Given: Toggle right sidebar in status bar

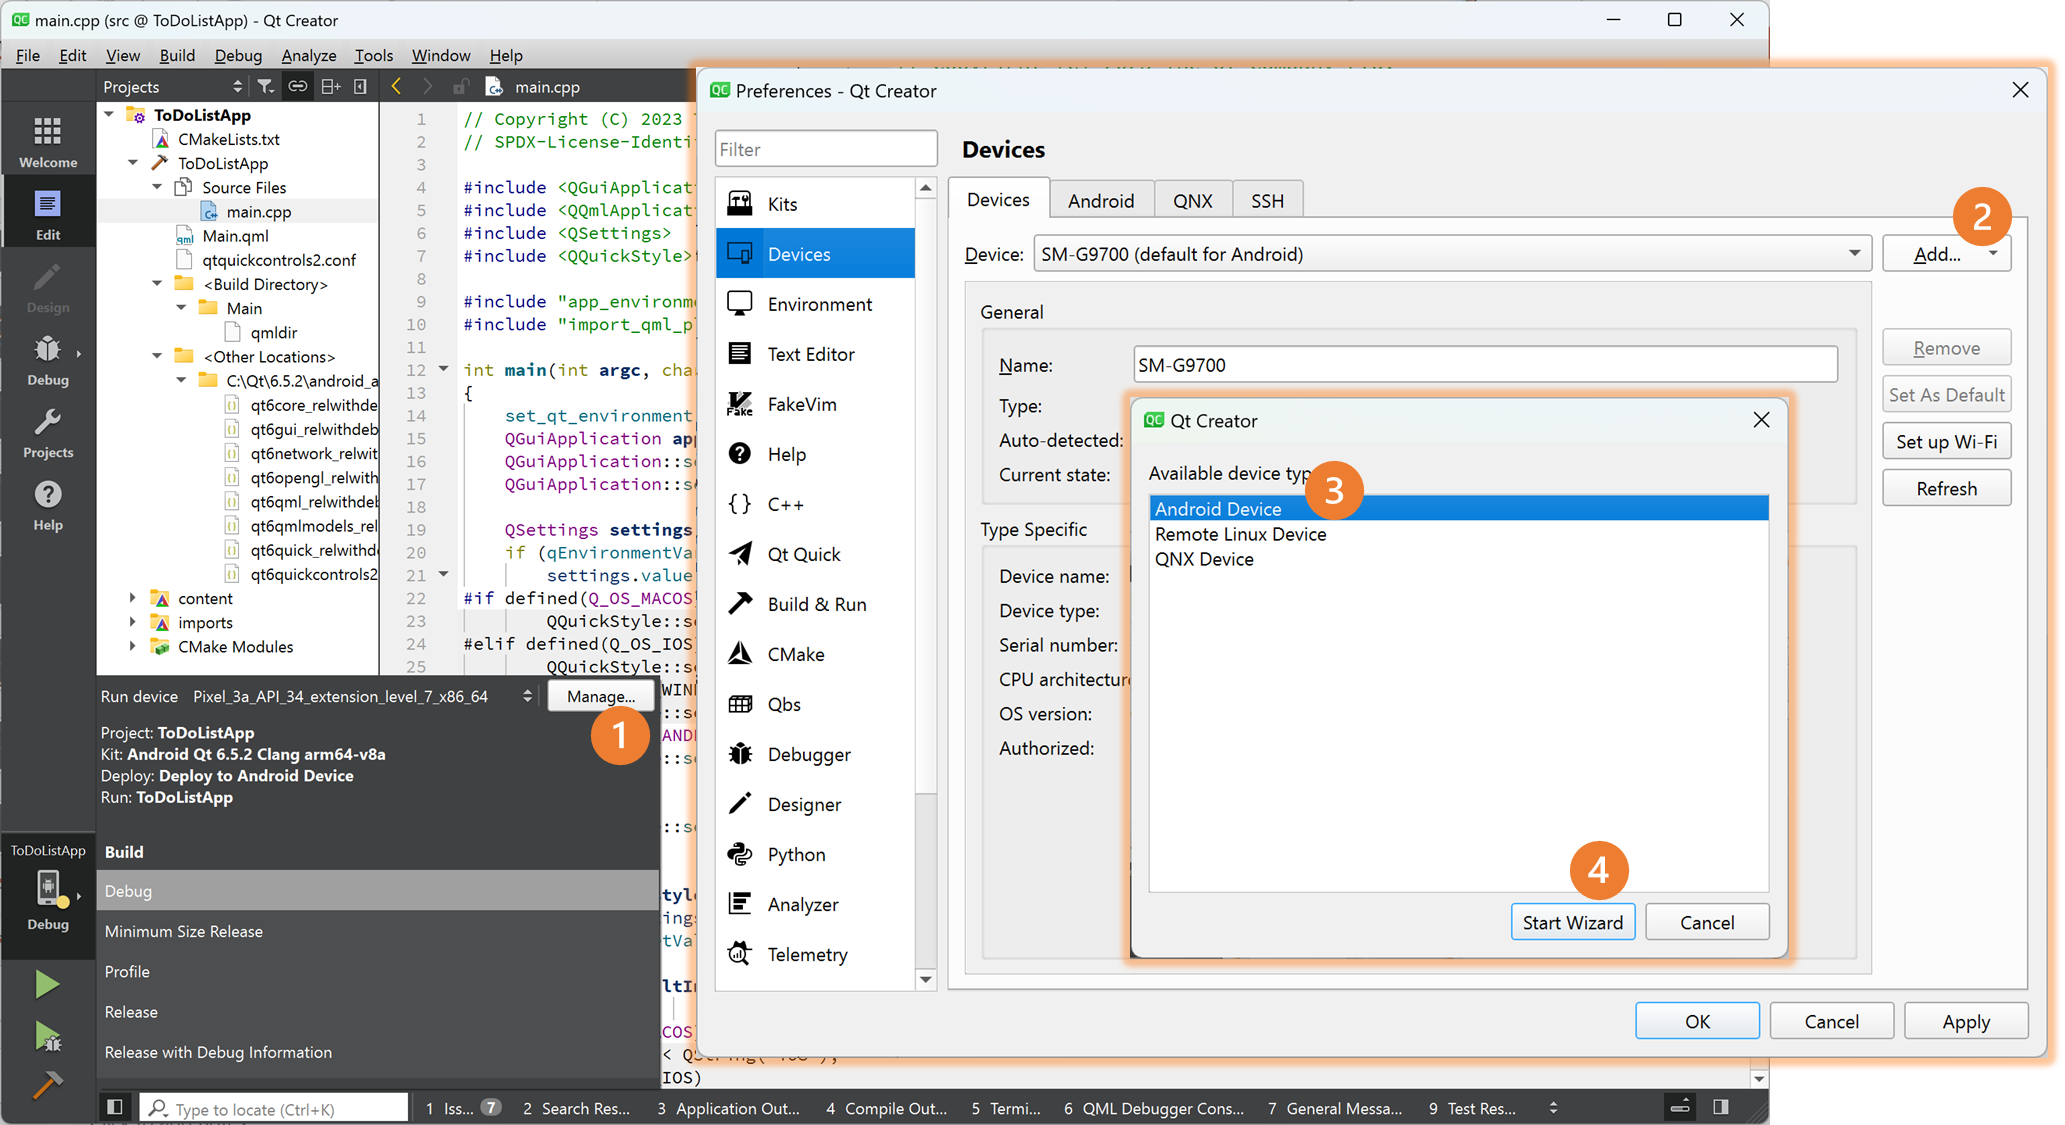Looking at the screenshot, I should (x=1721, y=1107).
